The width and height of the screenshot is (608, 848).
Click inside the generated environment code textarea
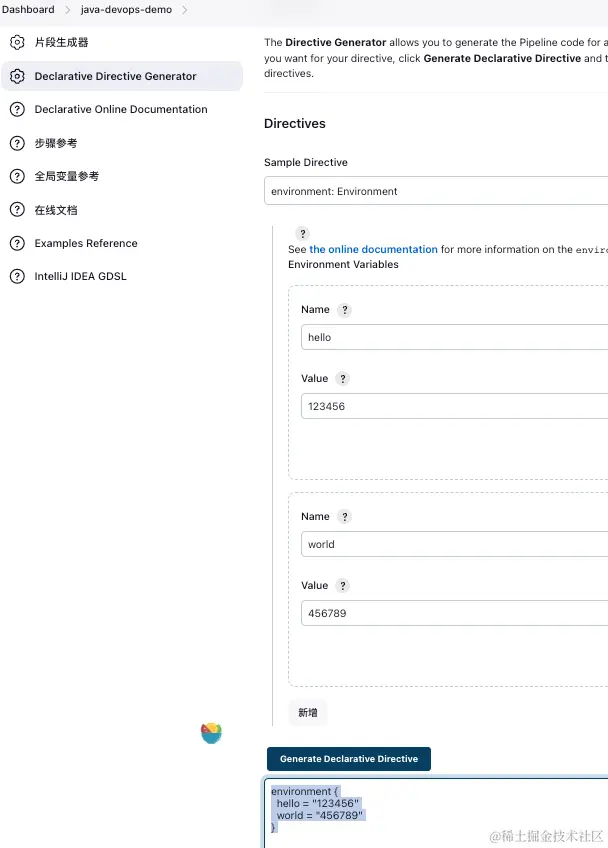[436, 813]
